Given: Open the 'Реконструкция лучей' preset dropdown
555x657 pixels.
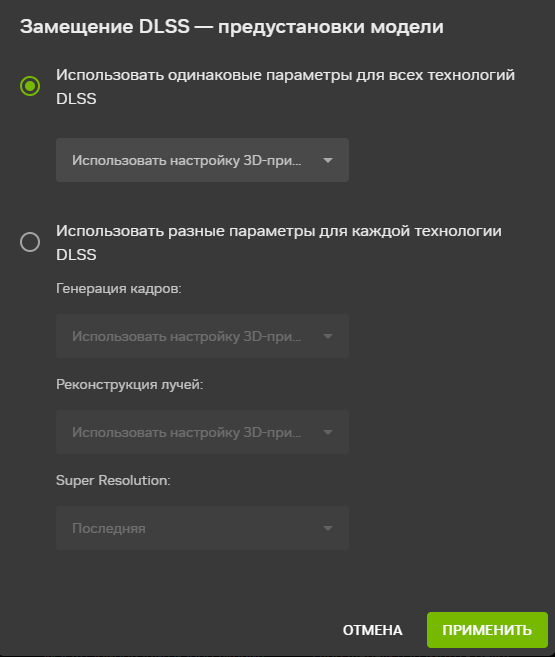Looking at the screenshot, I should pos(202,432).
